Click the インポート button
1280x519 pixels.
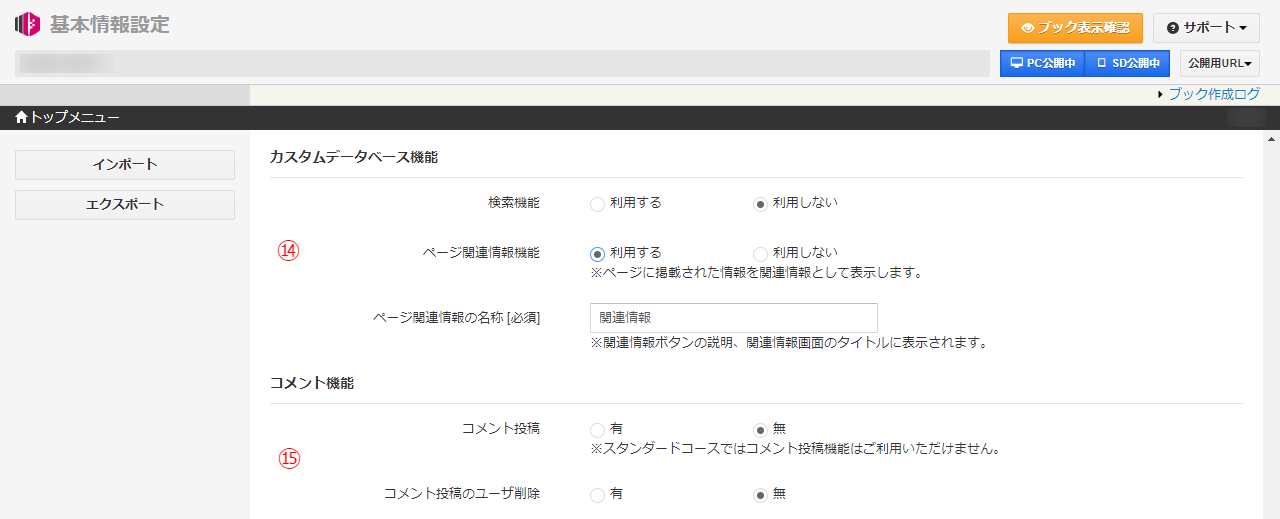pos(125,165)
